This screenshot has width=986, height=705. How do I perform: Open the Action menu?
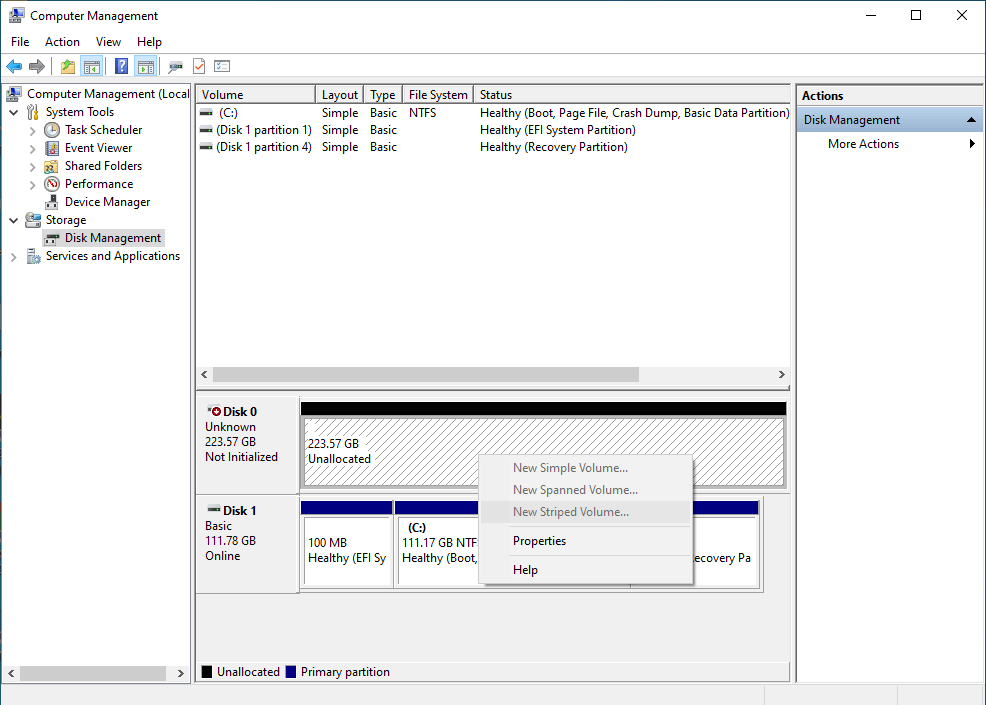click(62, 42)
